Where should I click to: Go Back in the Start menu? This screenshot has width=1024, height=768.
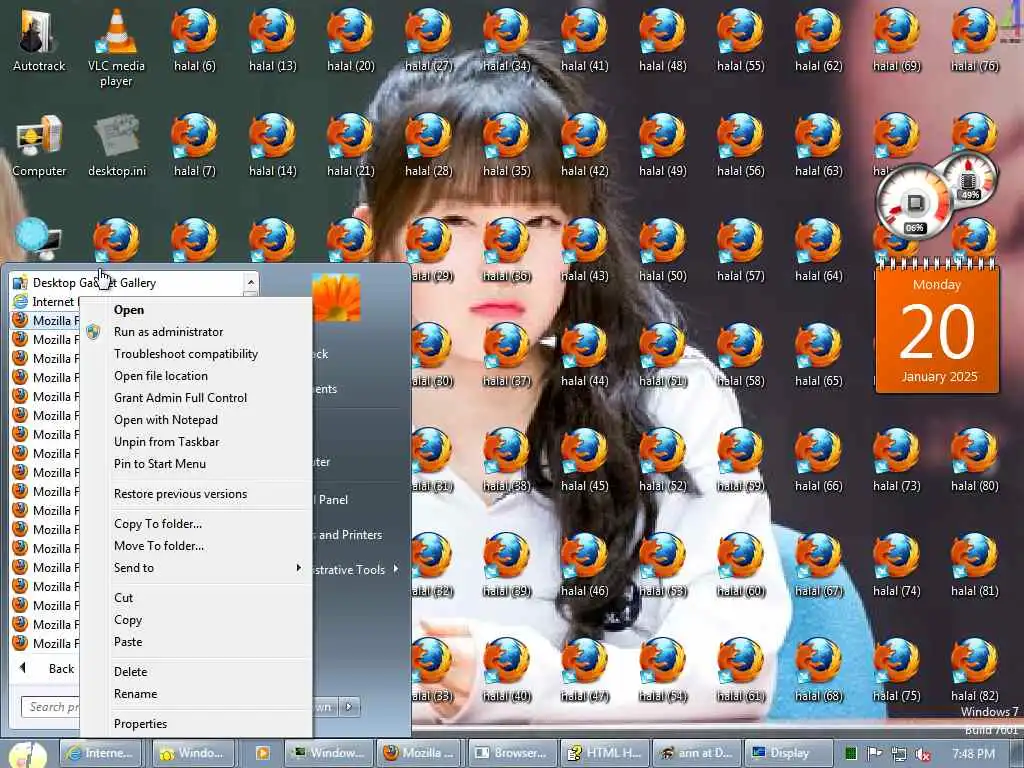(x=47, y=668)
